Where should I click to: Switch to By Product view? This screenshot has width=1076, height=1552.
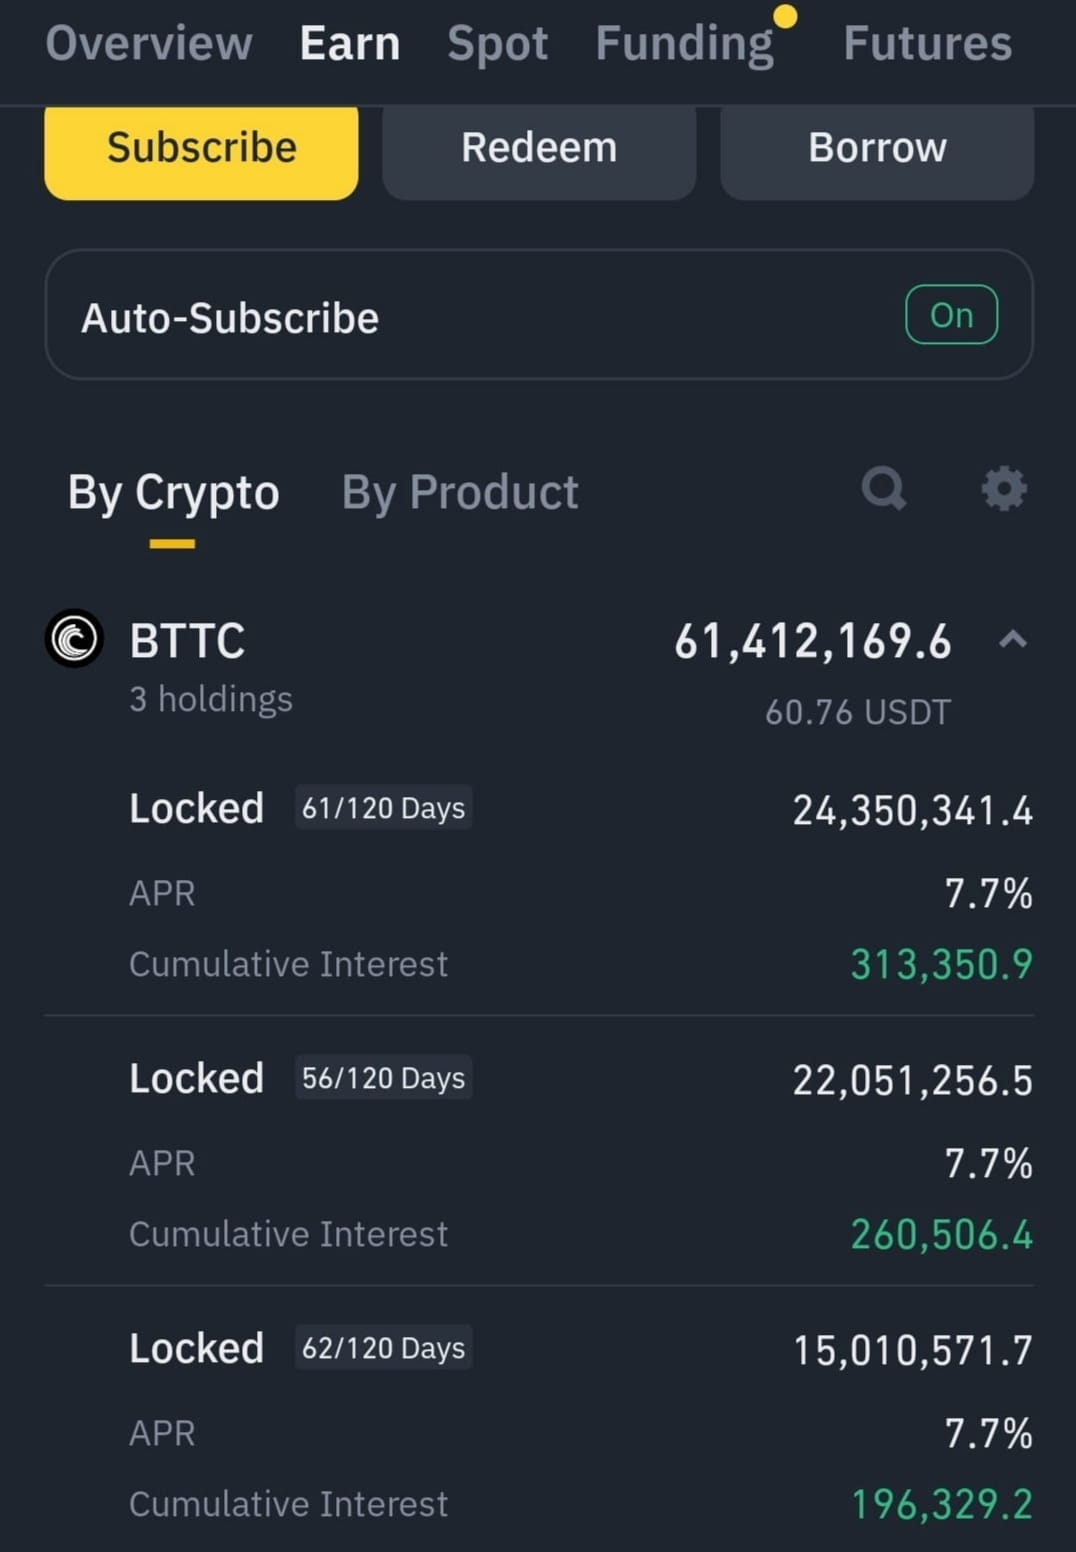point(460,492)
